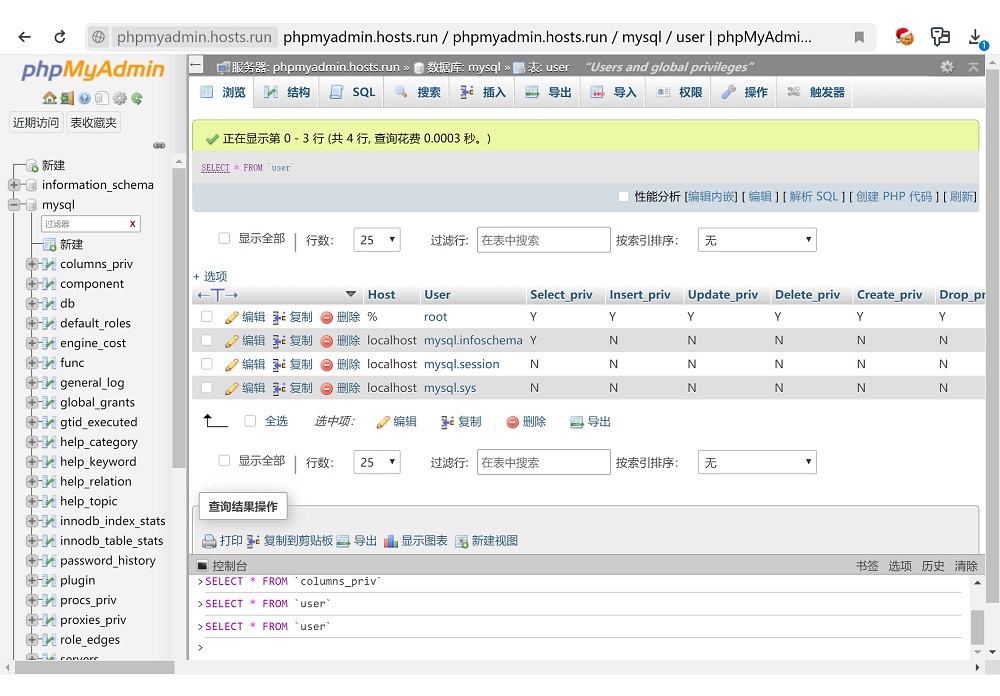Edit the root user row
1000x696 pixels.
[246, 317]
